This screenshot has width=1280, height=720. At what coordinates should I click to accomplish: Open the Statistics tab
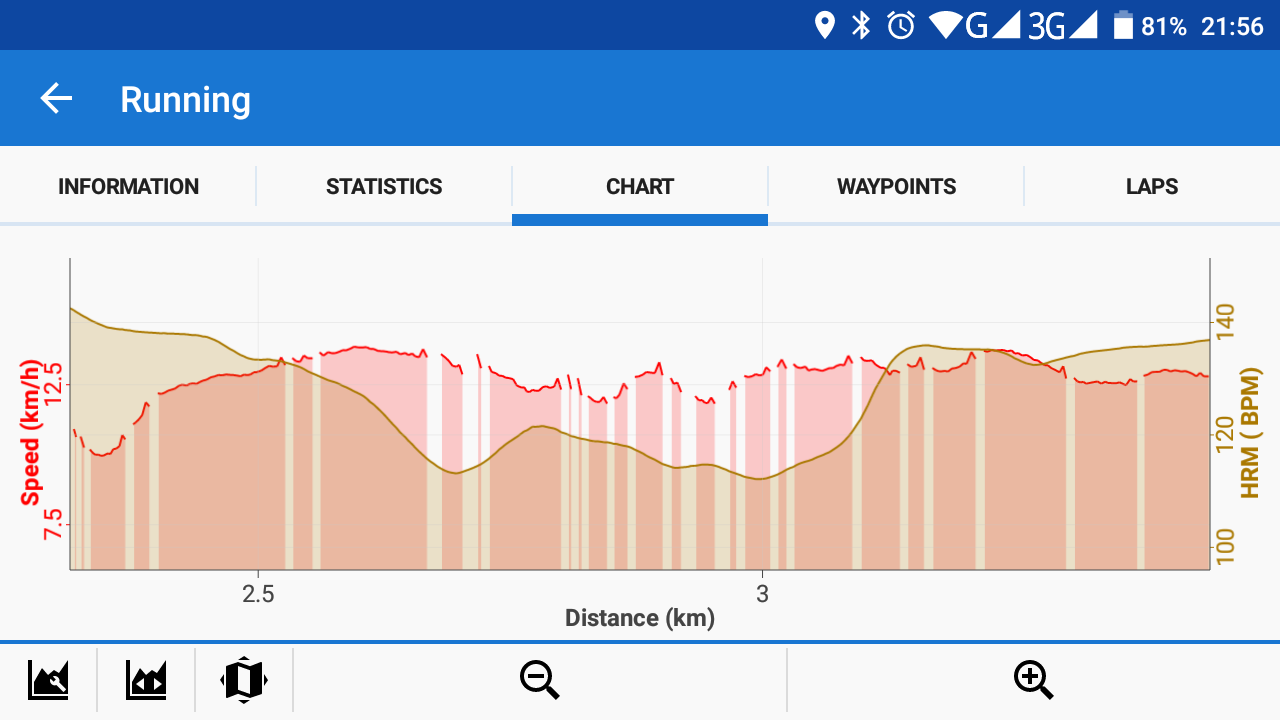coord(384,187)
